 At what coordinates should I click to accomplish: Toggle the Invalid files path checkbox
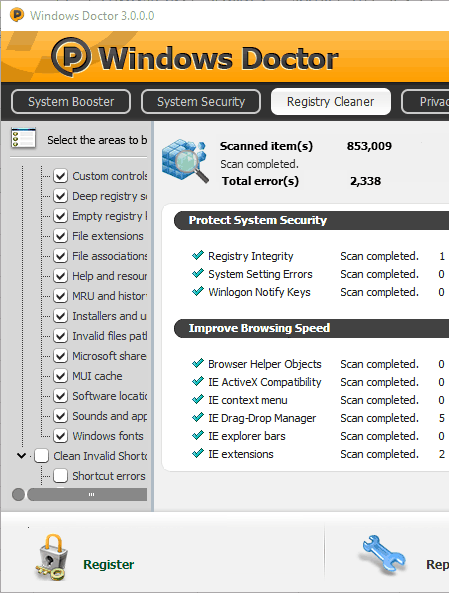(x=61, y=336)
